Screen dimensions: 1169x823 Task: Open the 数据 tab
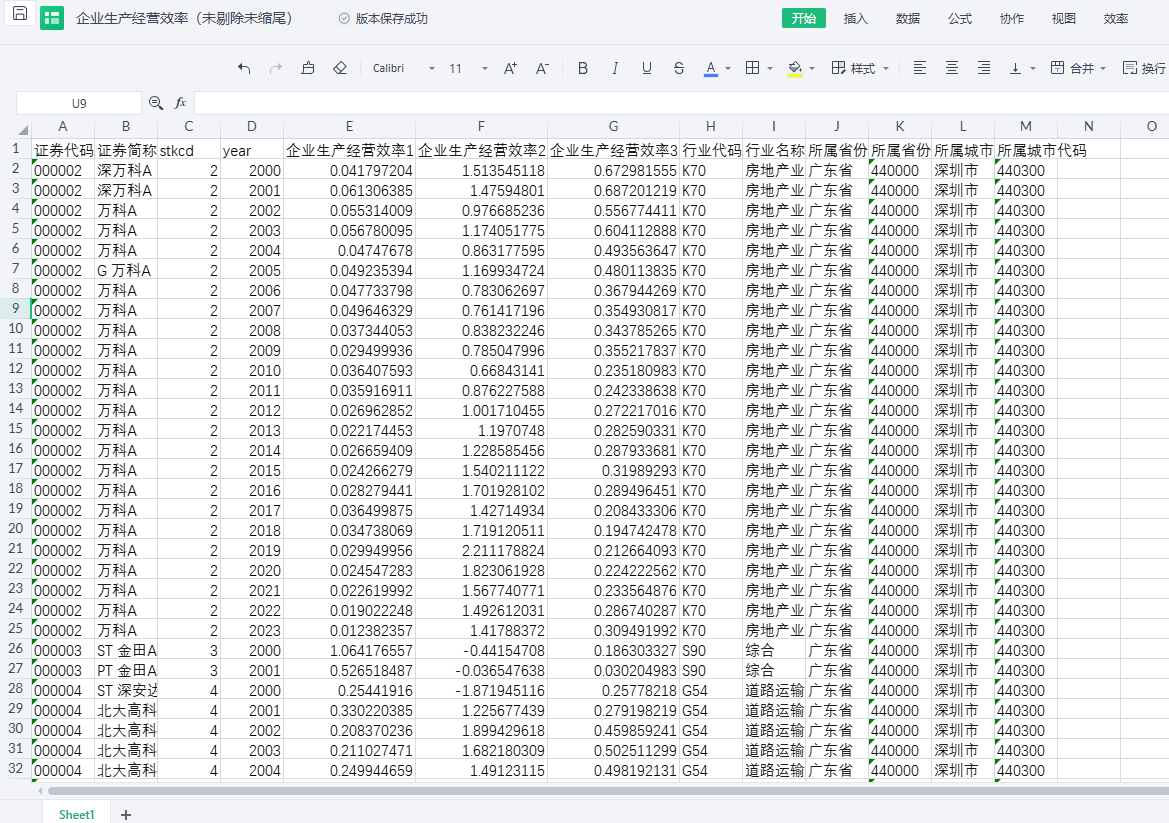click(x=908, y=19)
